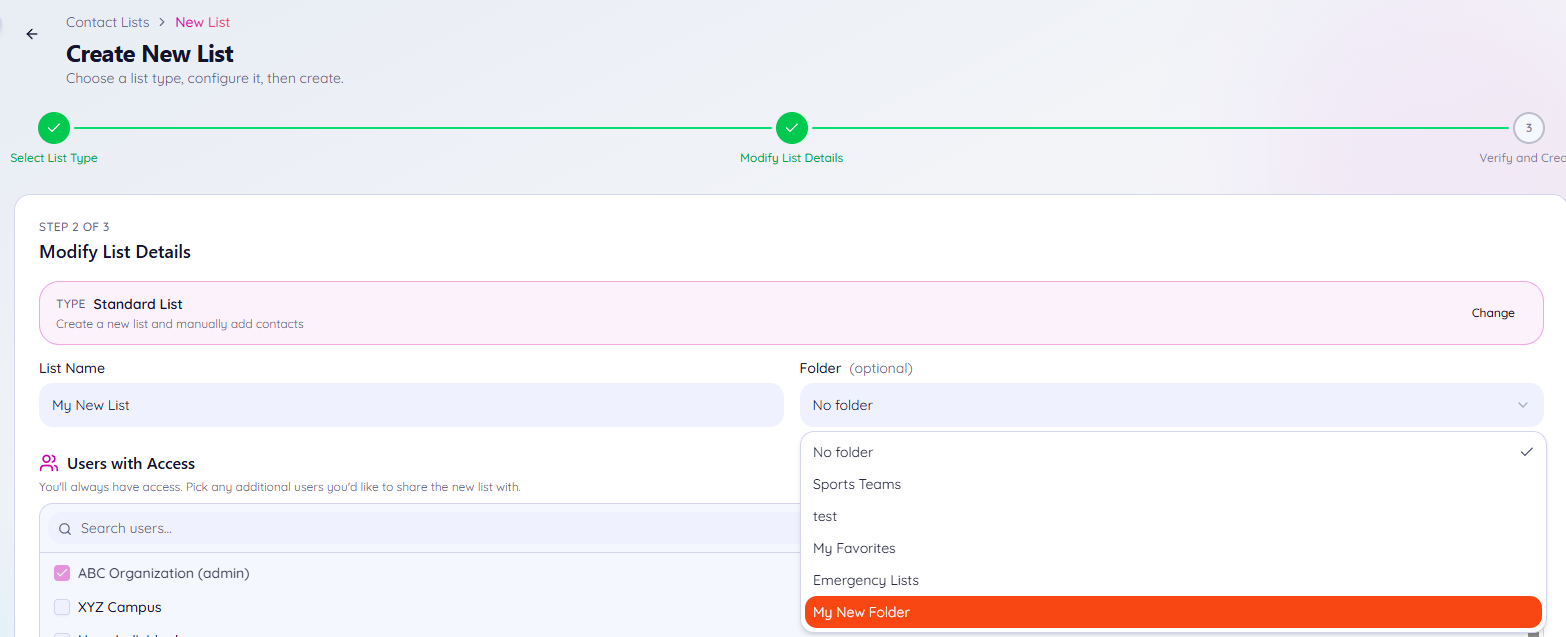1566x637 pixels.
Task: Uncheck ABC Organization (admin) checkbox
Action: pyautogui.click(x=62, y=573)
